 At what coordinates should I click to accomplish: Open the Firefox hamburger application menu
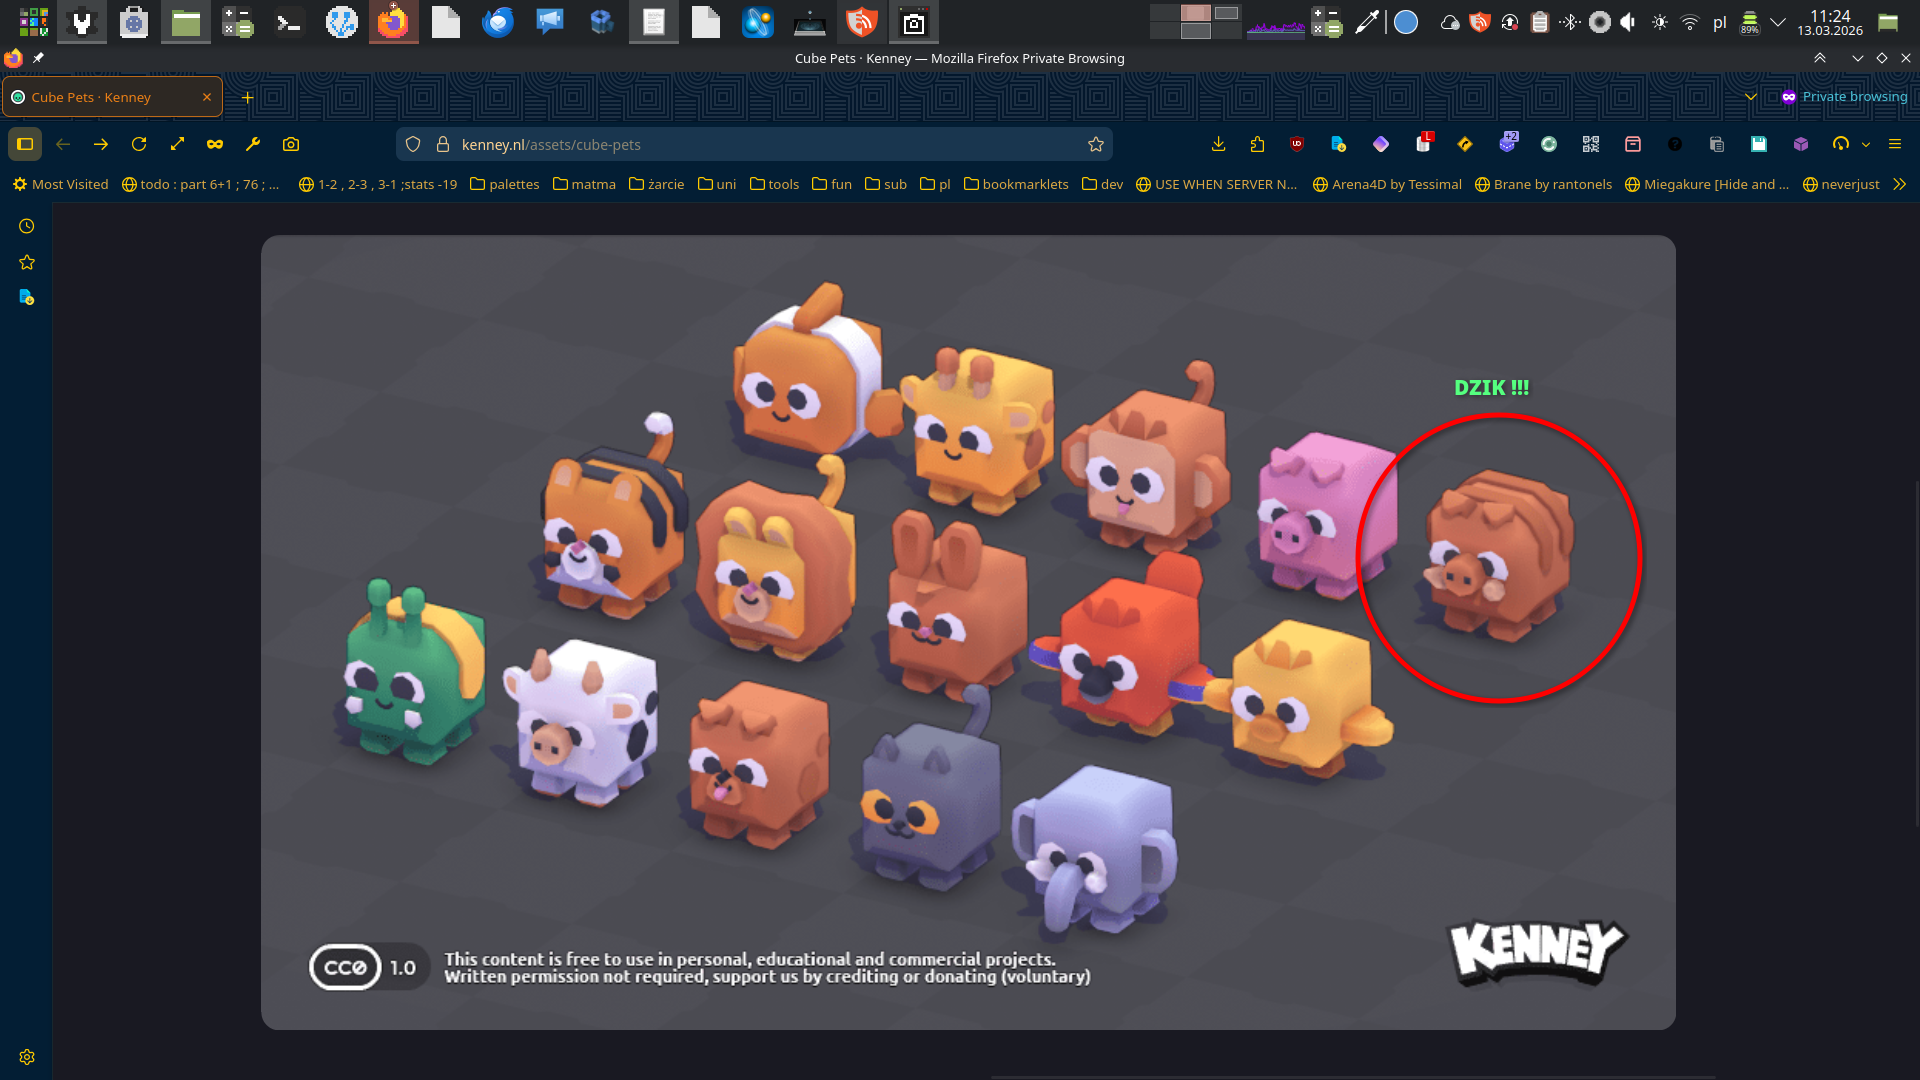coord(1895,144)
